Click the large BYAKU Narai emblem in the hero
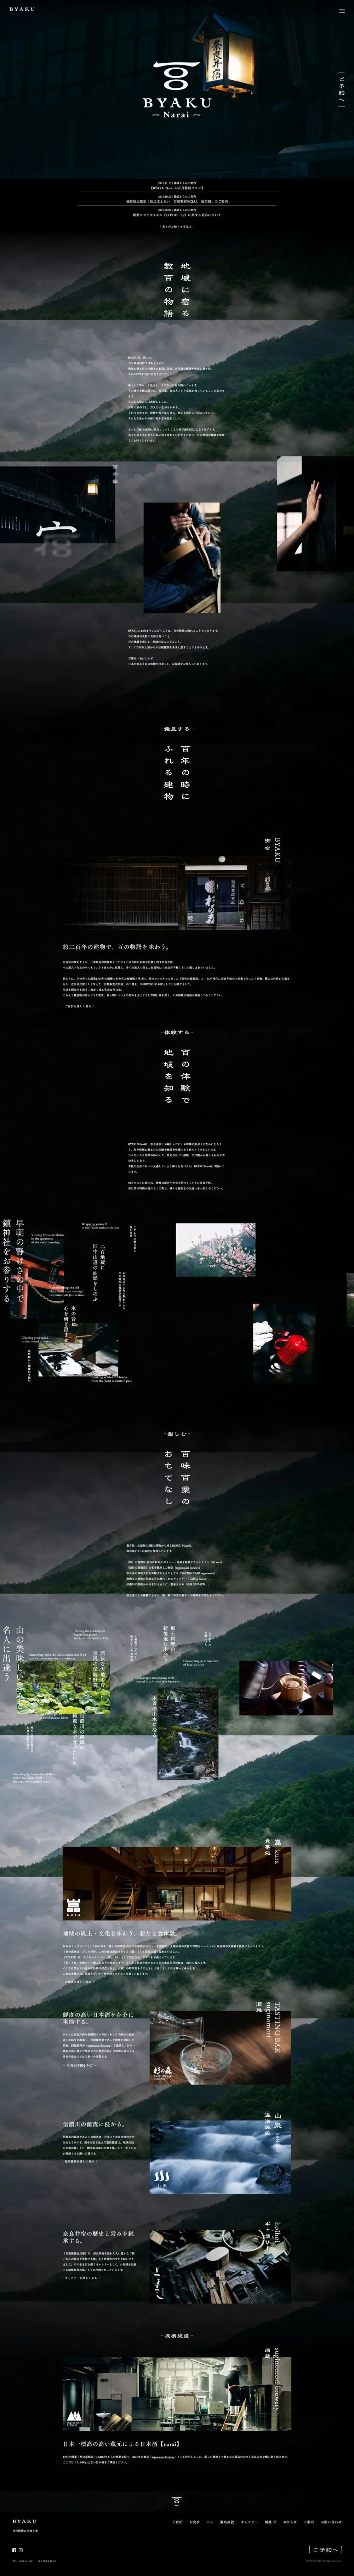Image resolution: width=354 pixels, height=2576 pixels. coord(177,90)
